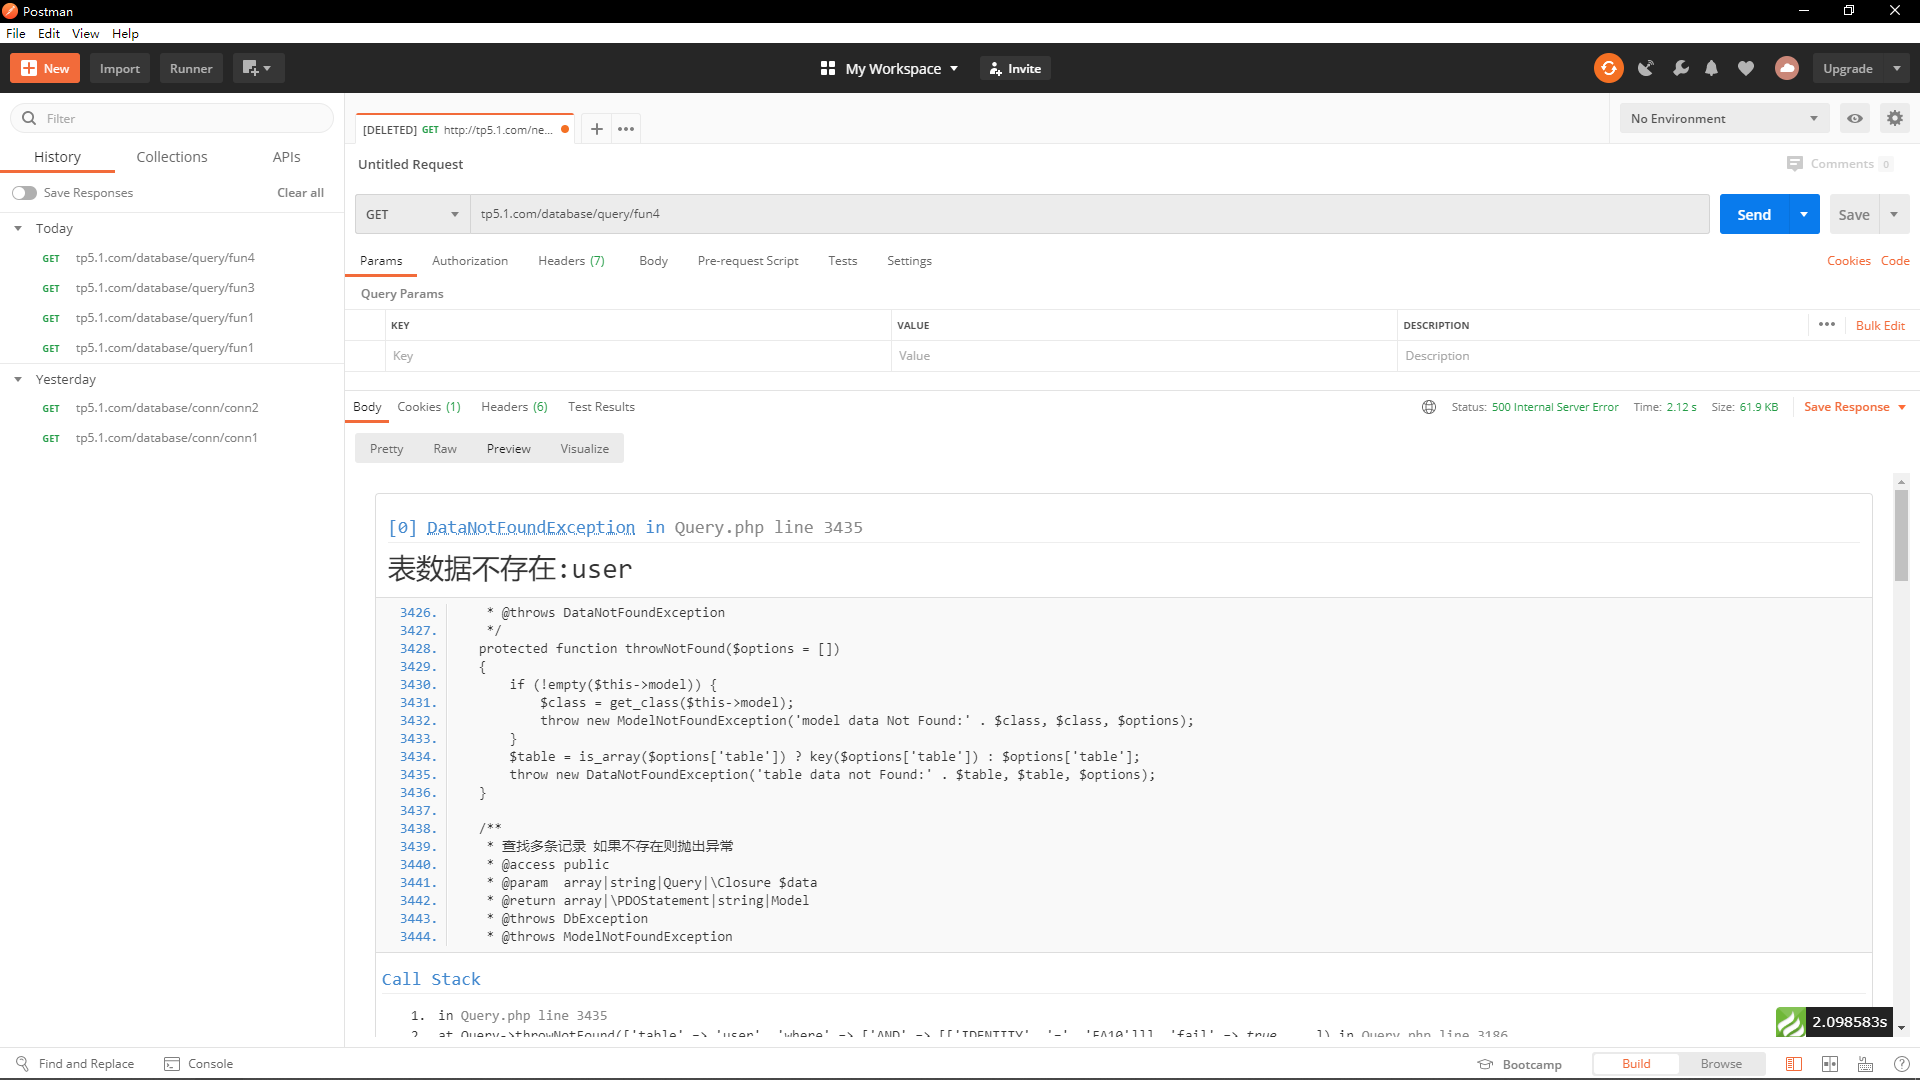This screenshot has width=1920, height=1080.
Task: Click the Comments icon
Action: tap(1795, 164)
